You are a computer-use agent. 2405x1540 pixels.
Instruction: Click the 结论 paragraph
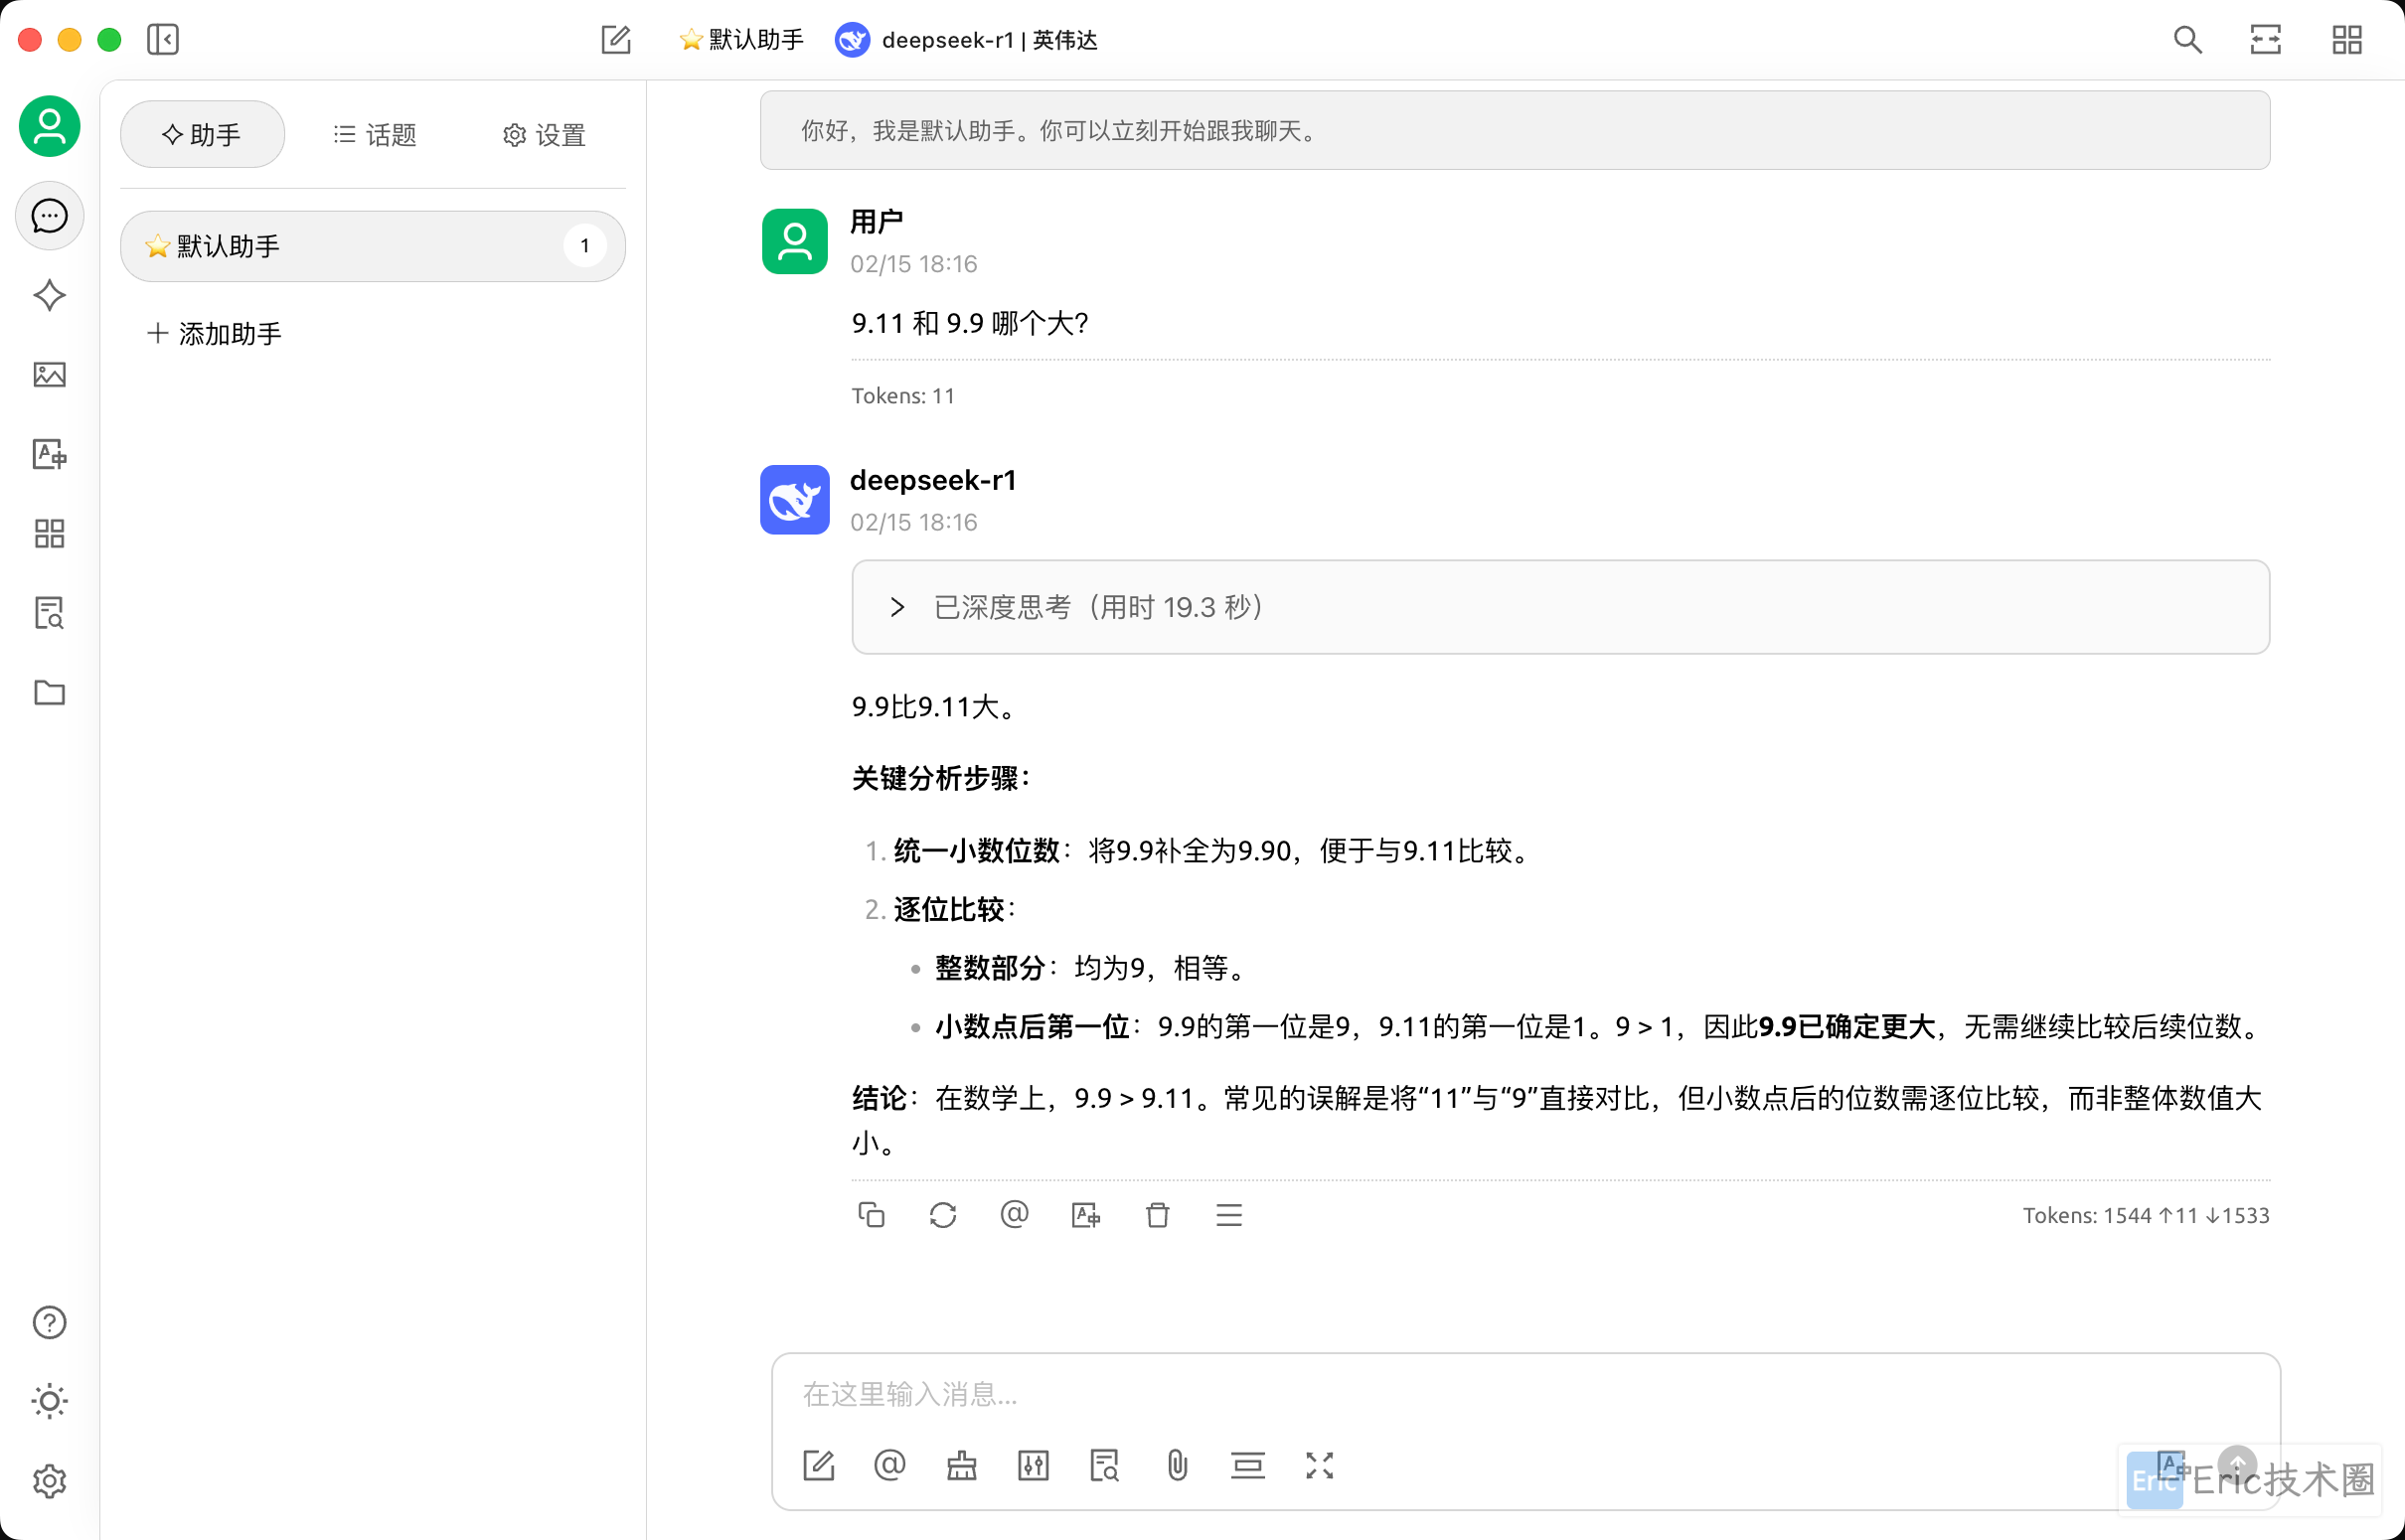1557,1120
